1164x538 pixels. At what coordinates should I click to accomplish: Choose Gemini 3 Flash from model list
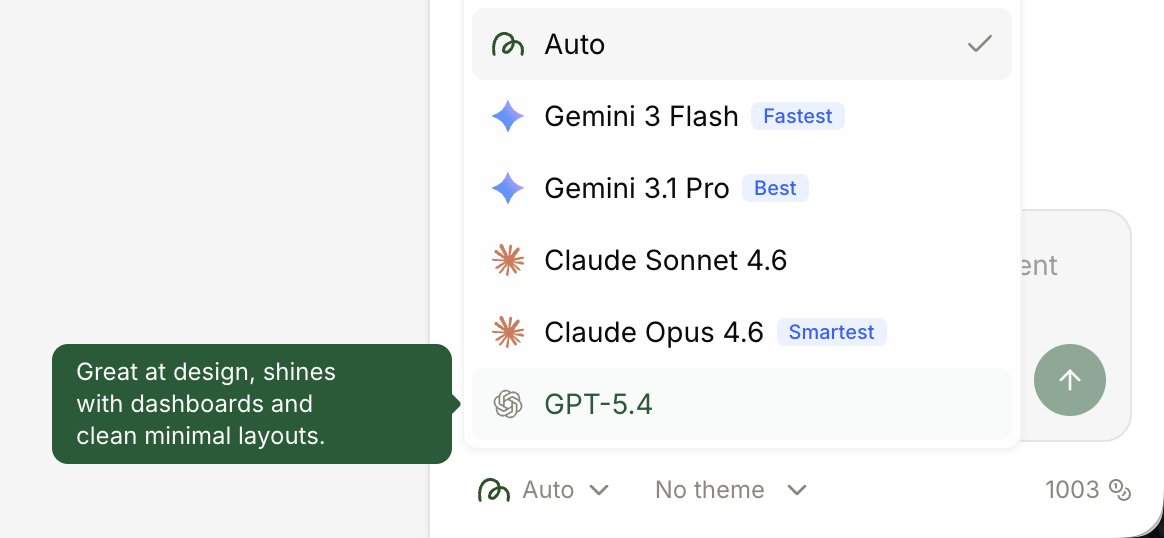(742, 117)
